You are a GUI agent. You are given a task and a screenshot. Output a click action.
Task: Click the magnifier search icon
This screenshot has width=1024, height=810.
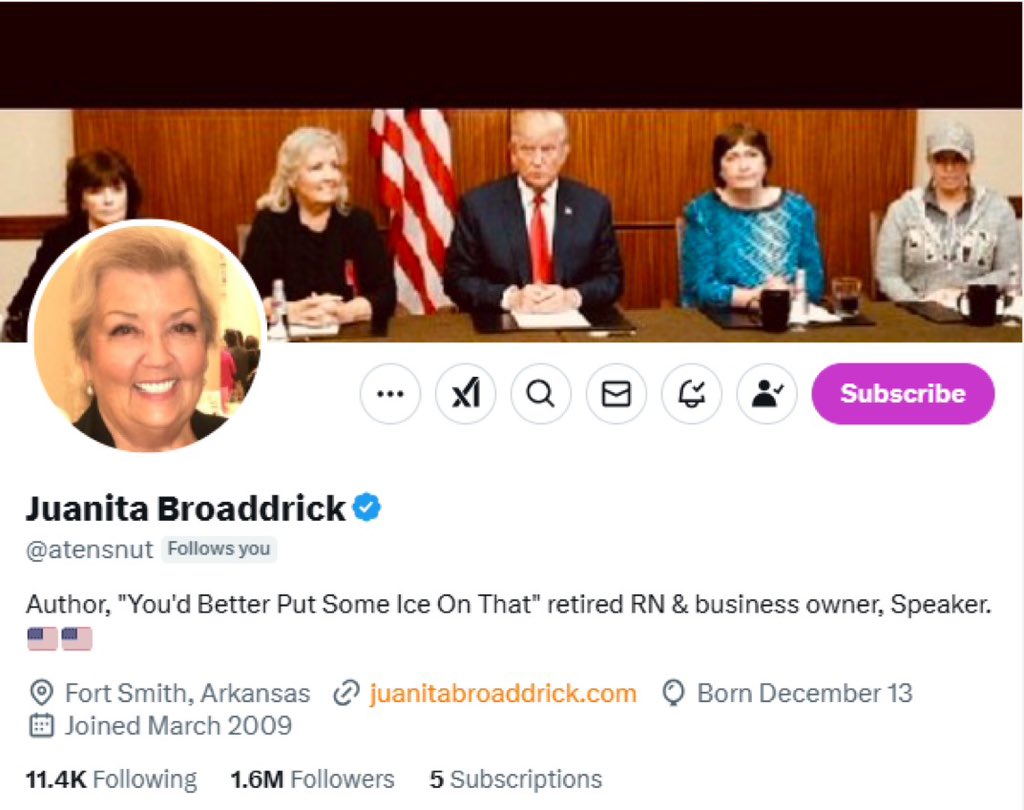[x=541, y=394]
